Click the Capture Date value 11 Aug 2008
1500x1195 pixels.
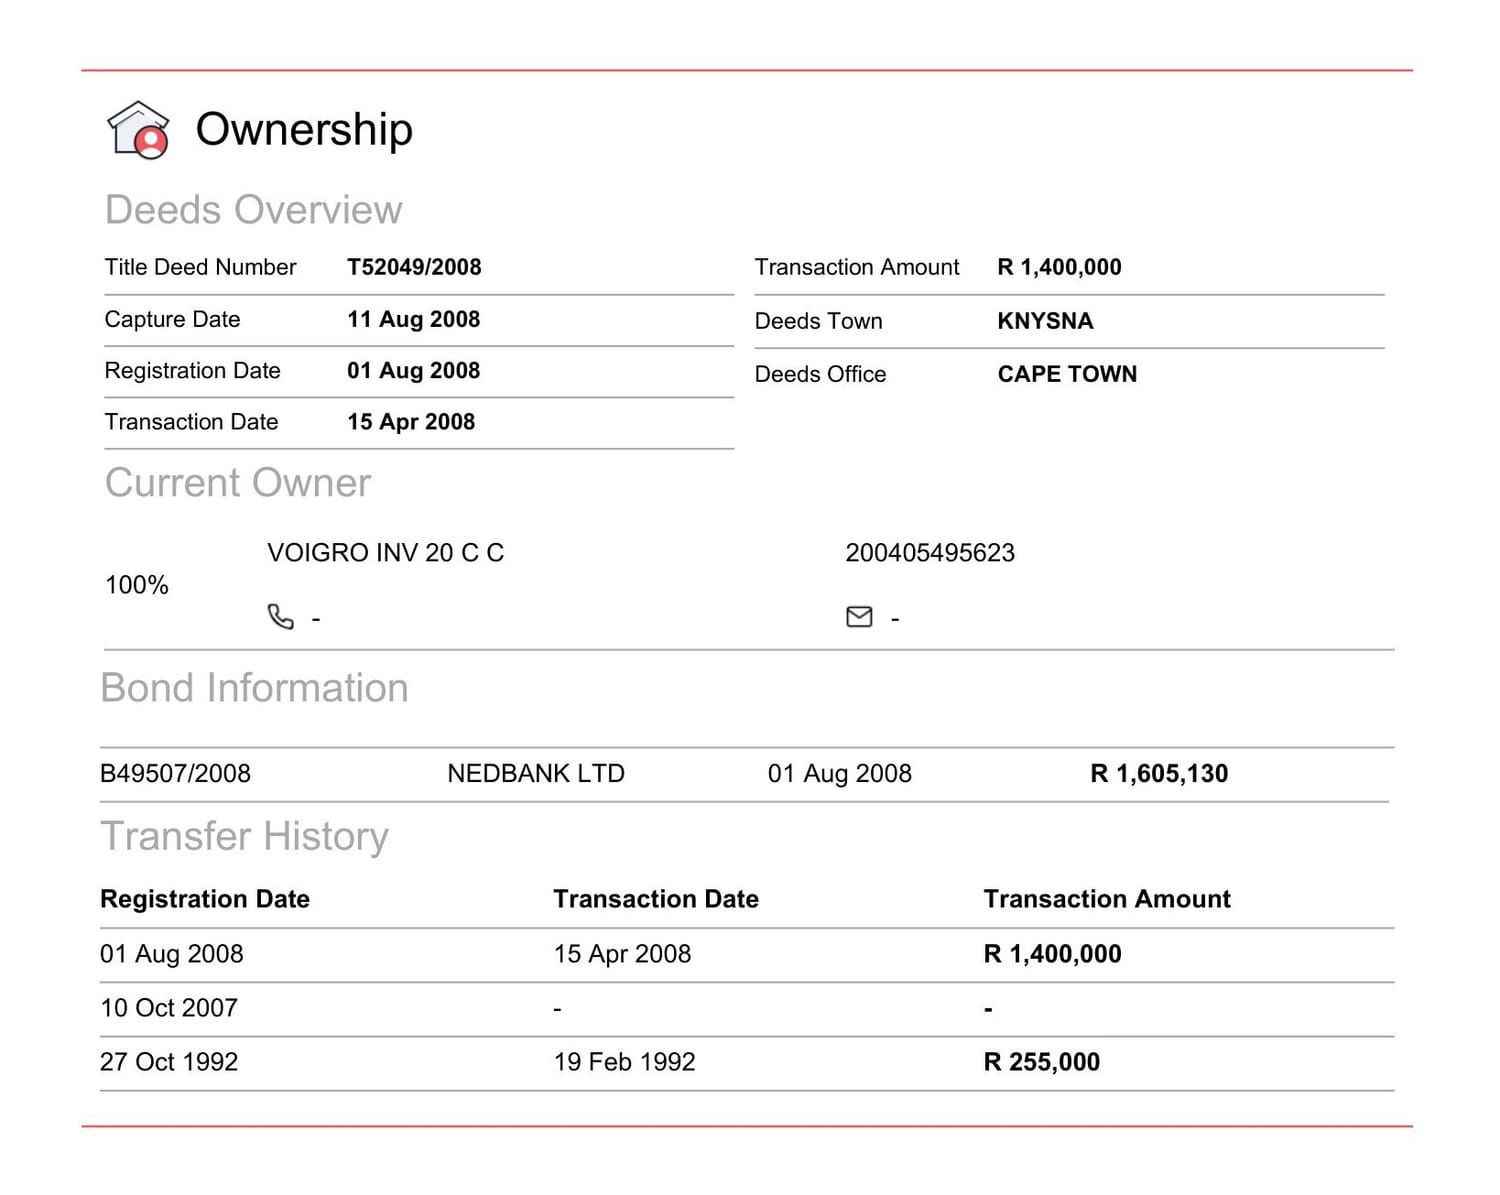[413, 319]
